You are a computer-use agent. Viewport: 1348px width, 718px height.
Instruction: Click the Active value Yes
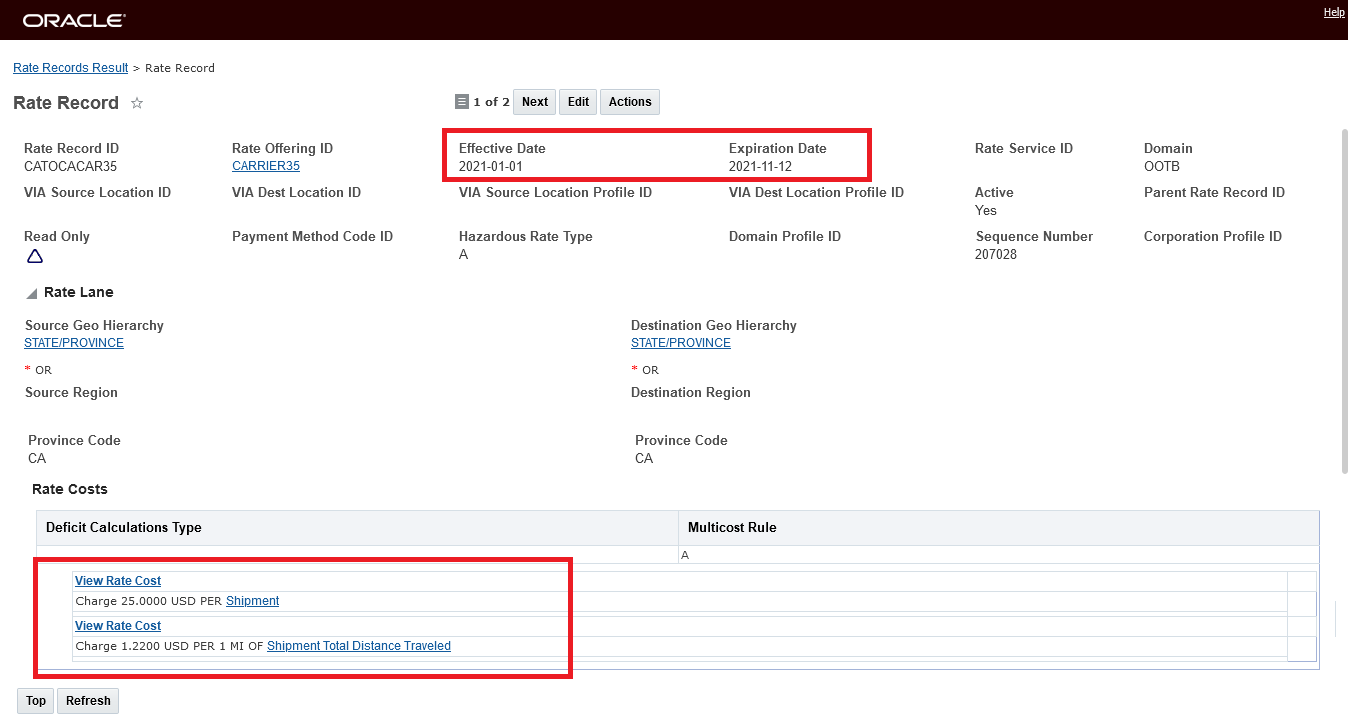(986, 210)
